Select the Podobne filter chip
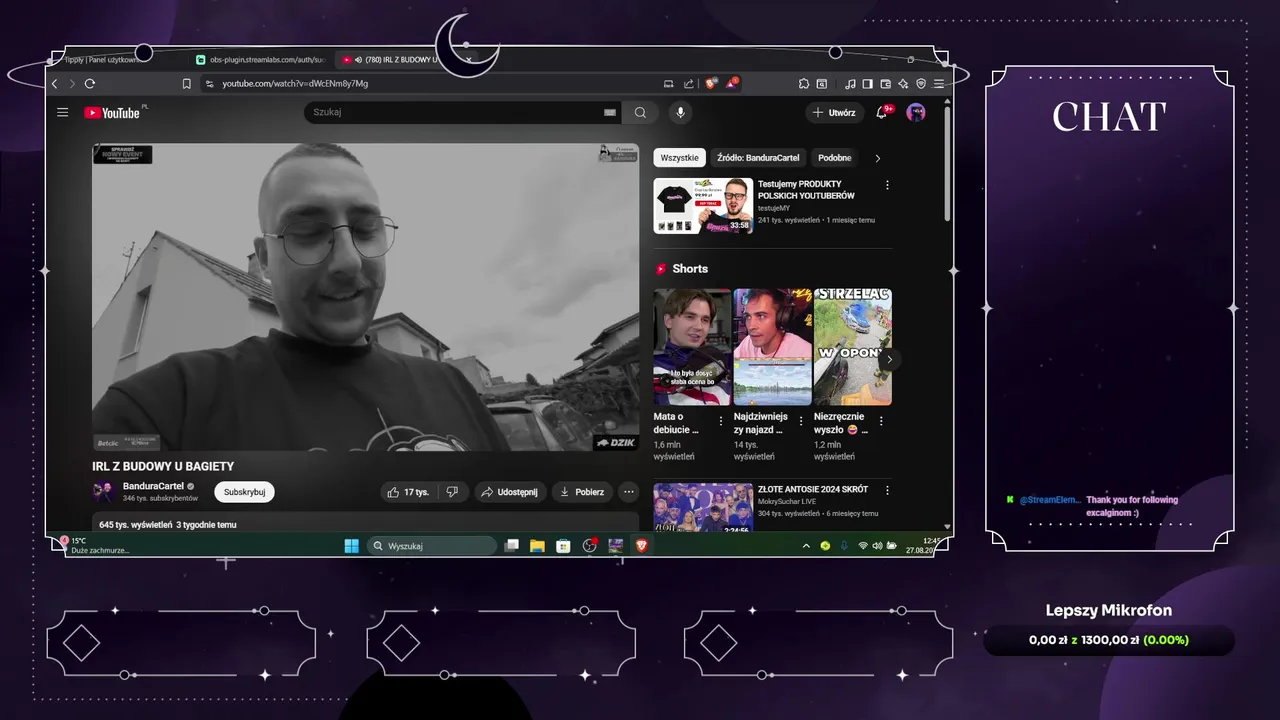This screenshot has width=1280, height=720. click(834, 158)
